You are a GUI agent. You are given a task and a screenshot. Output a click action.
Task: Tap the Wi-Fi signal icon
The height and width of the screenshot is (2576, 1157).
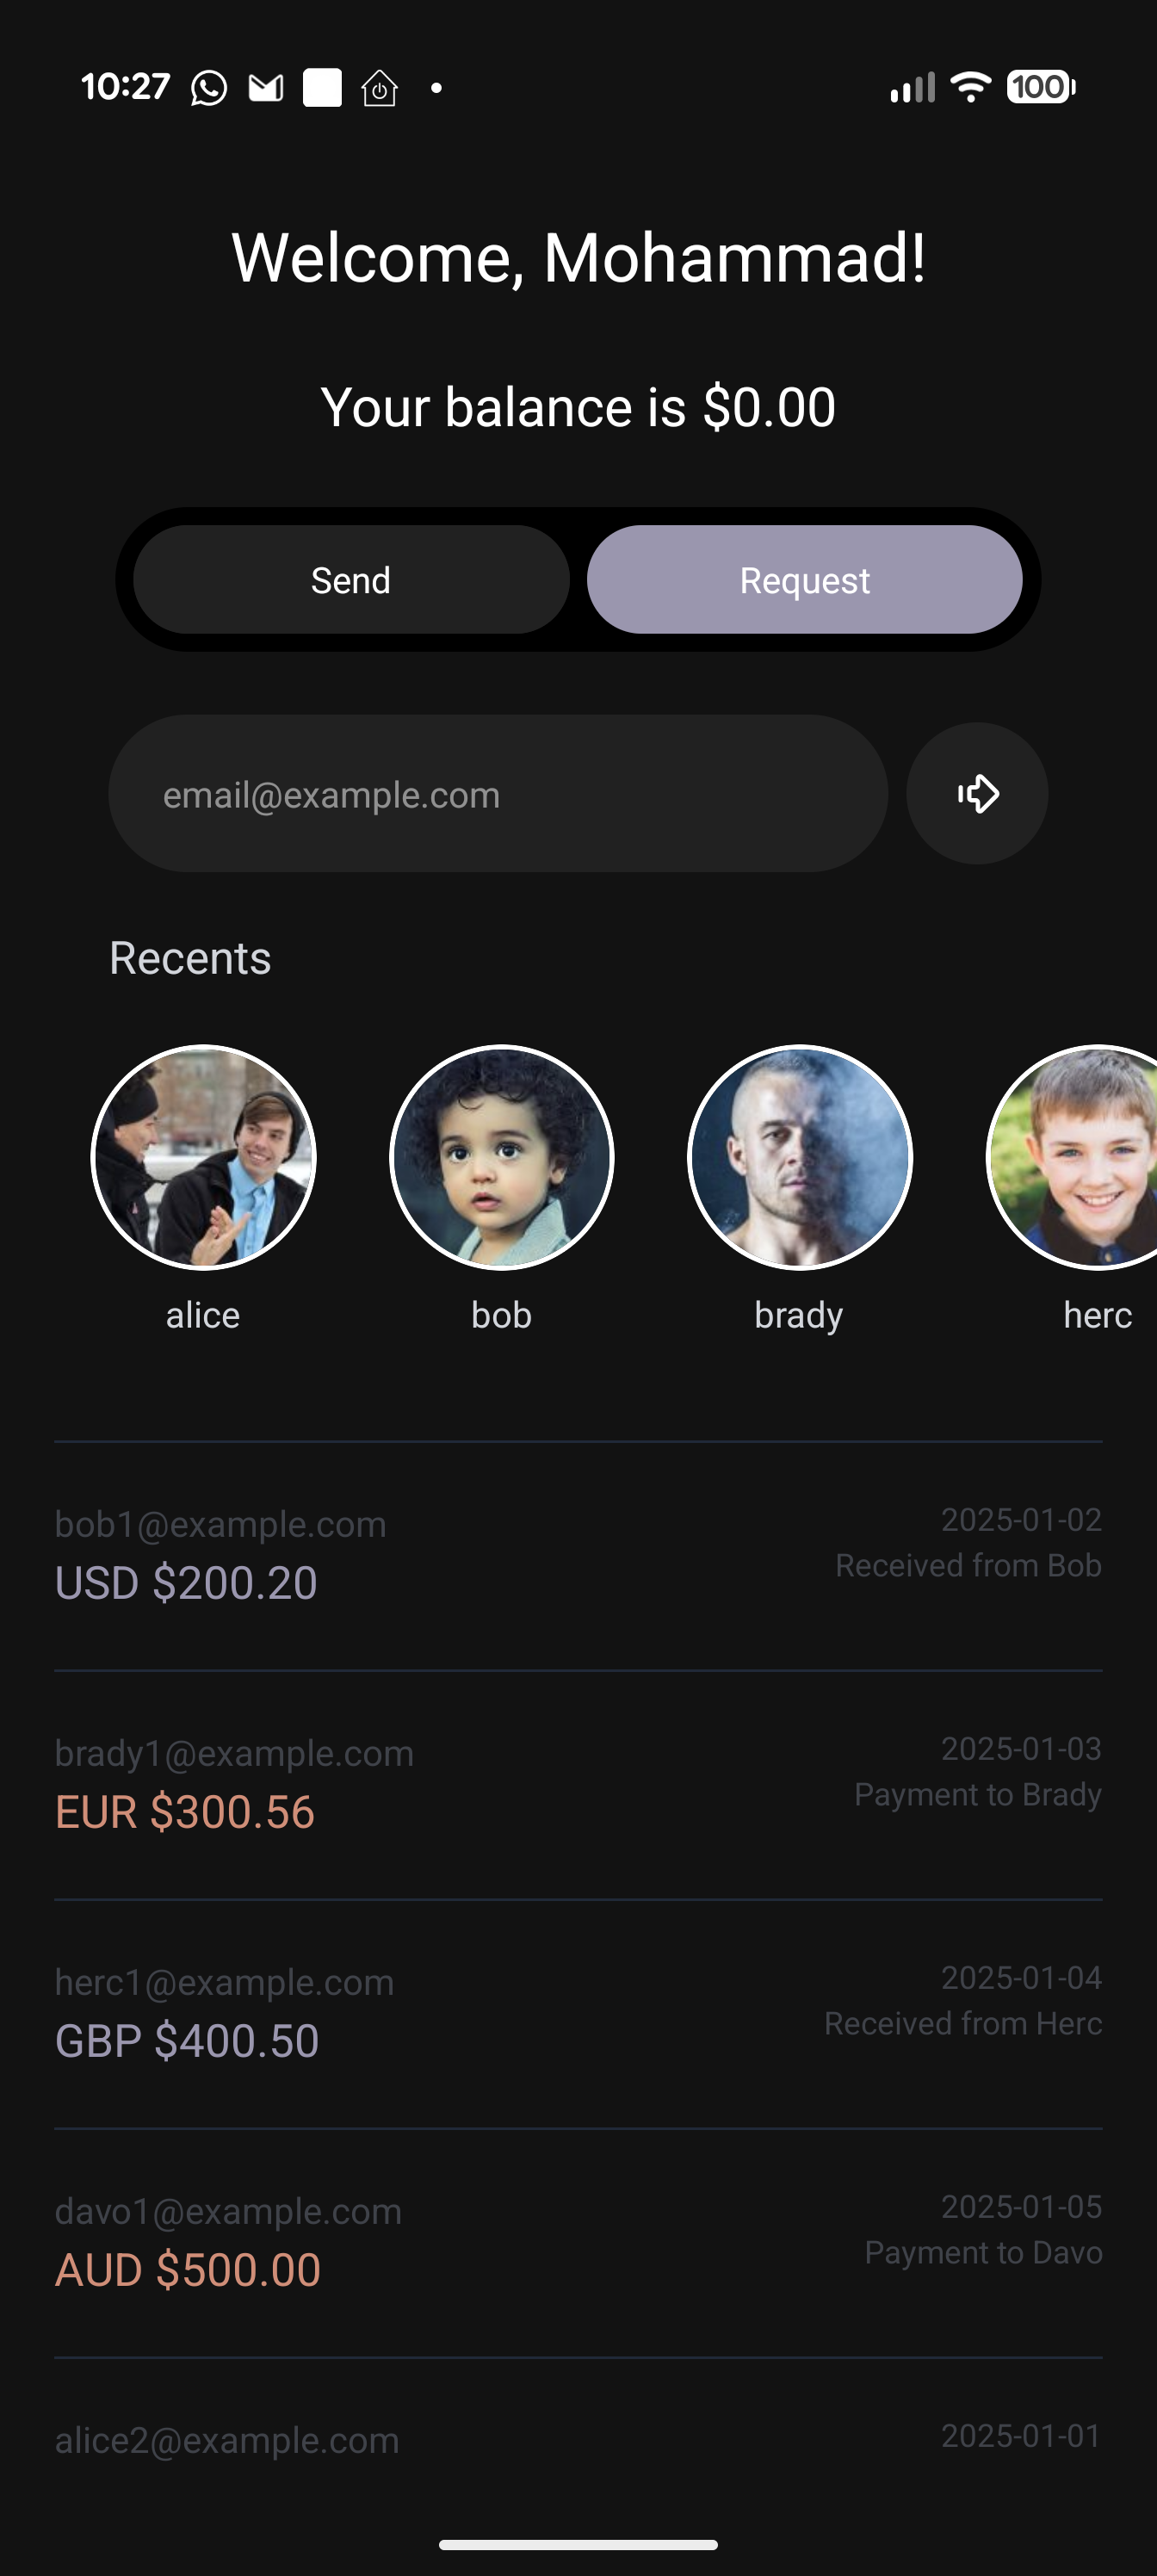[970, 87]
